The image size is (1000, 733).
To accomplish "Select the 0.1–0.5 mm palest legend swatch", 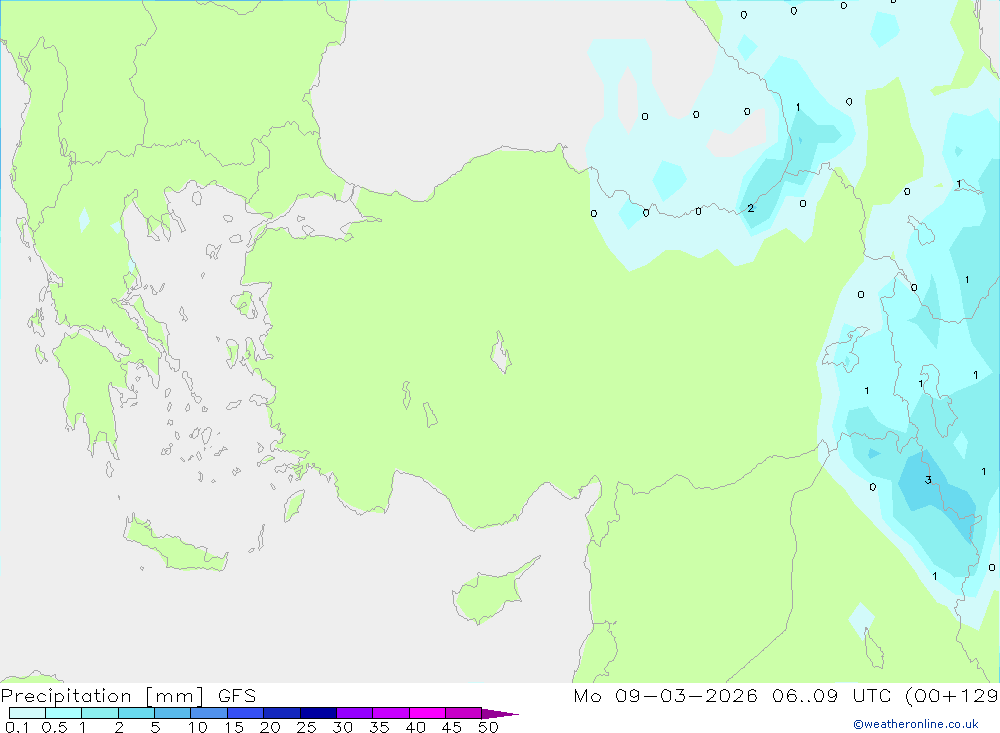I will pos(27,713).
